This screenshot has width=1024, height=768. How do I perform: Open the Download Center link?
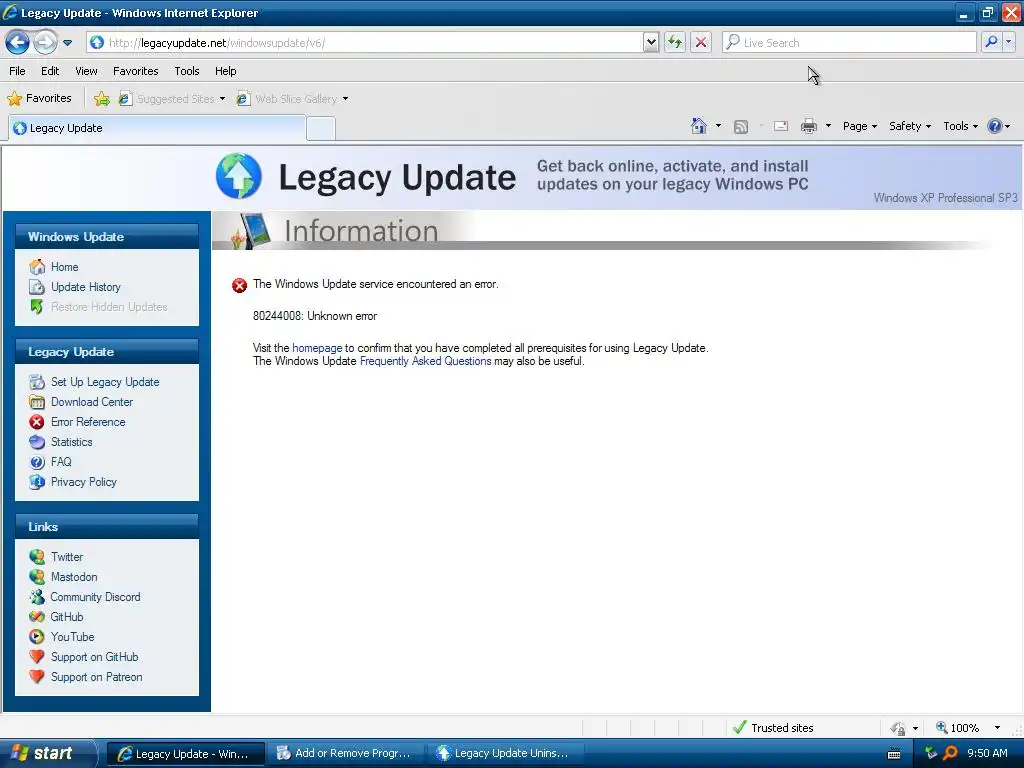coord(92,402)
